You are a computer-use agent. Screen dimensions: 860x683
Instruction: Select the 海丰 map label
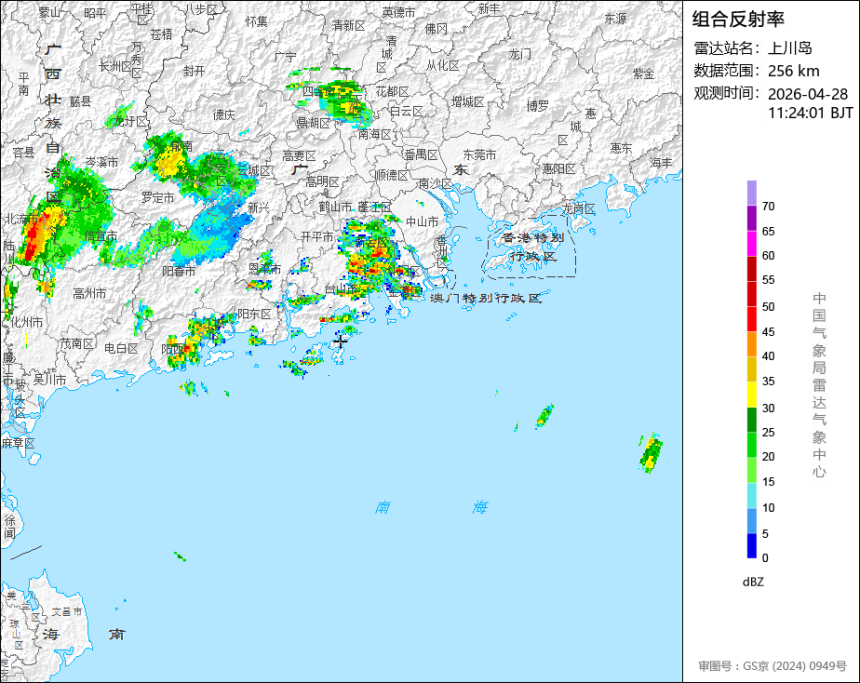click(661, 162)
